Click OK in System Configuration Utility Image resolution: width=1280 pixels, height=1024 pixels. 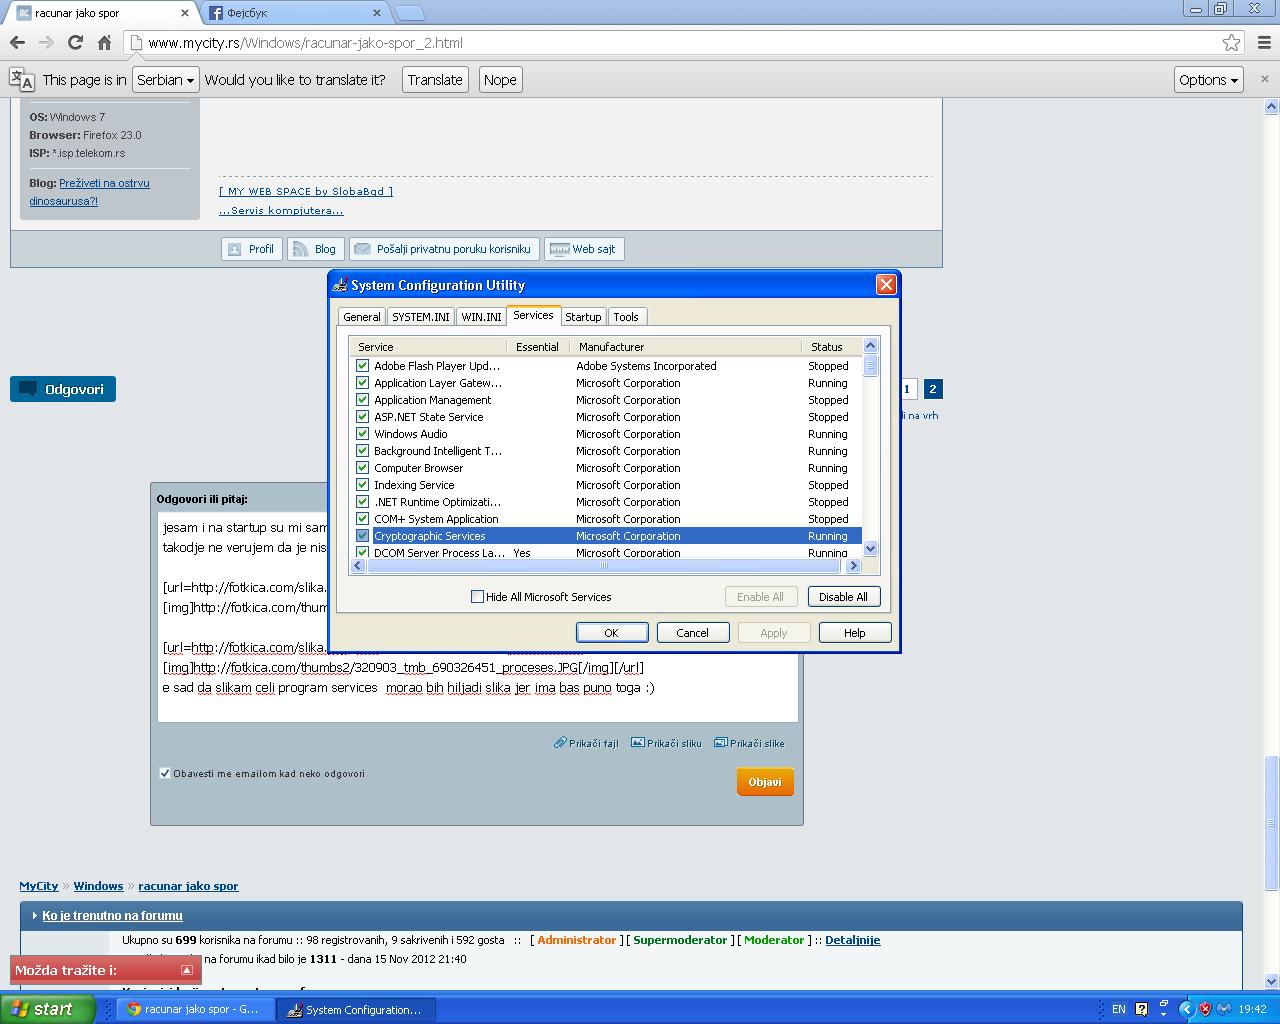[612, 633]
